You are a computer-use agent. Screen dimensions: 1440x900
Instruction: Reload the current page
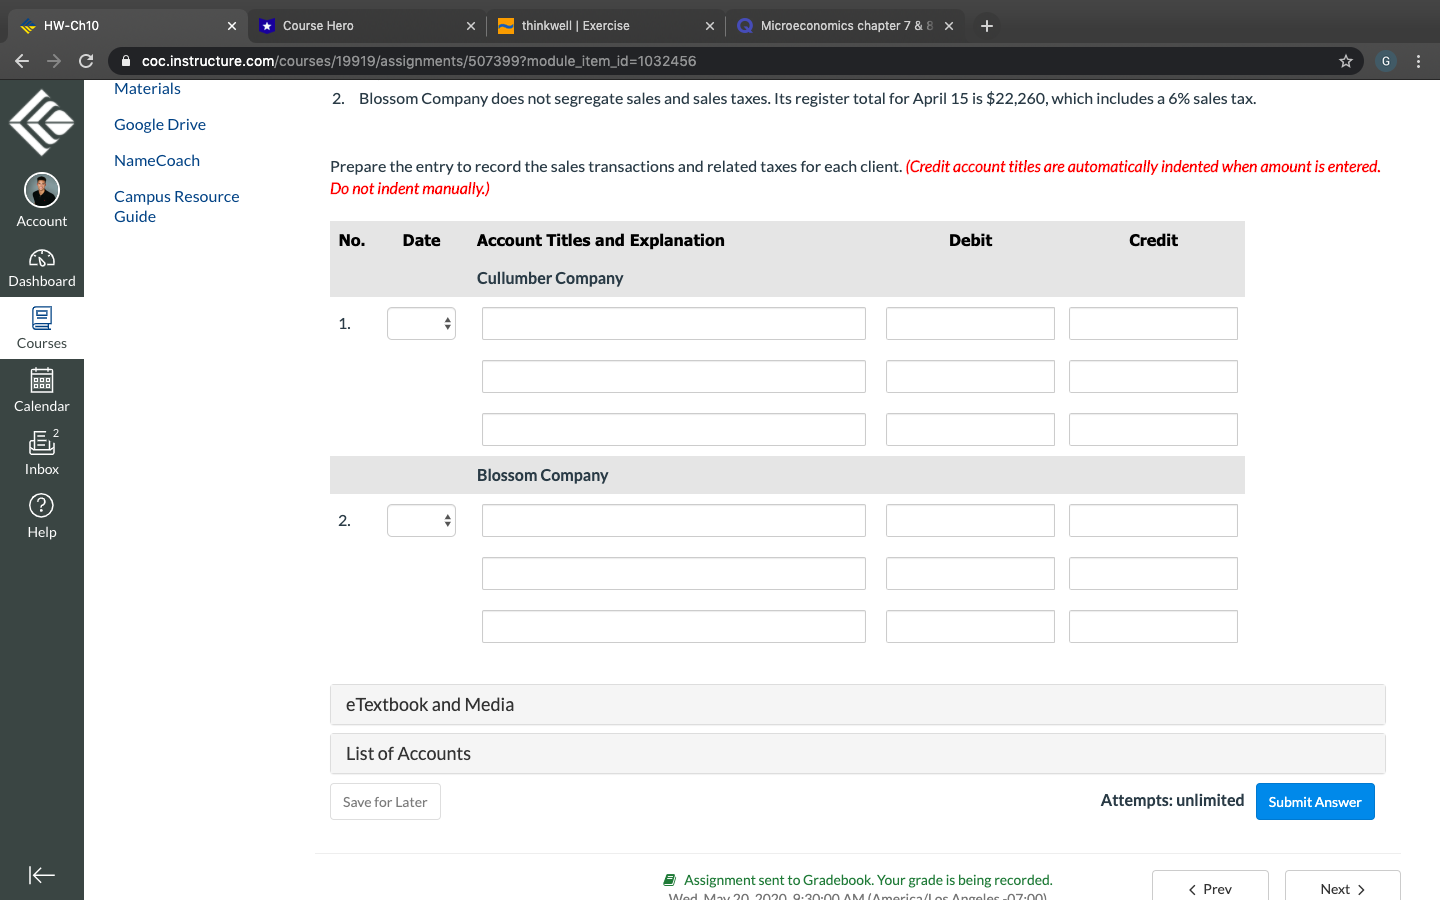[x=86, y=61]
